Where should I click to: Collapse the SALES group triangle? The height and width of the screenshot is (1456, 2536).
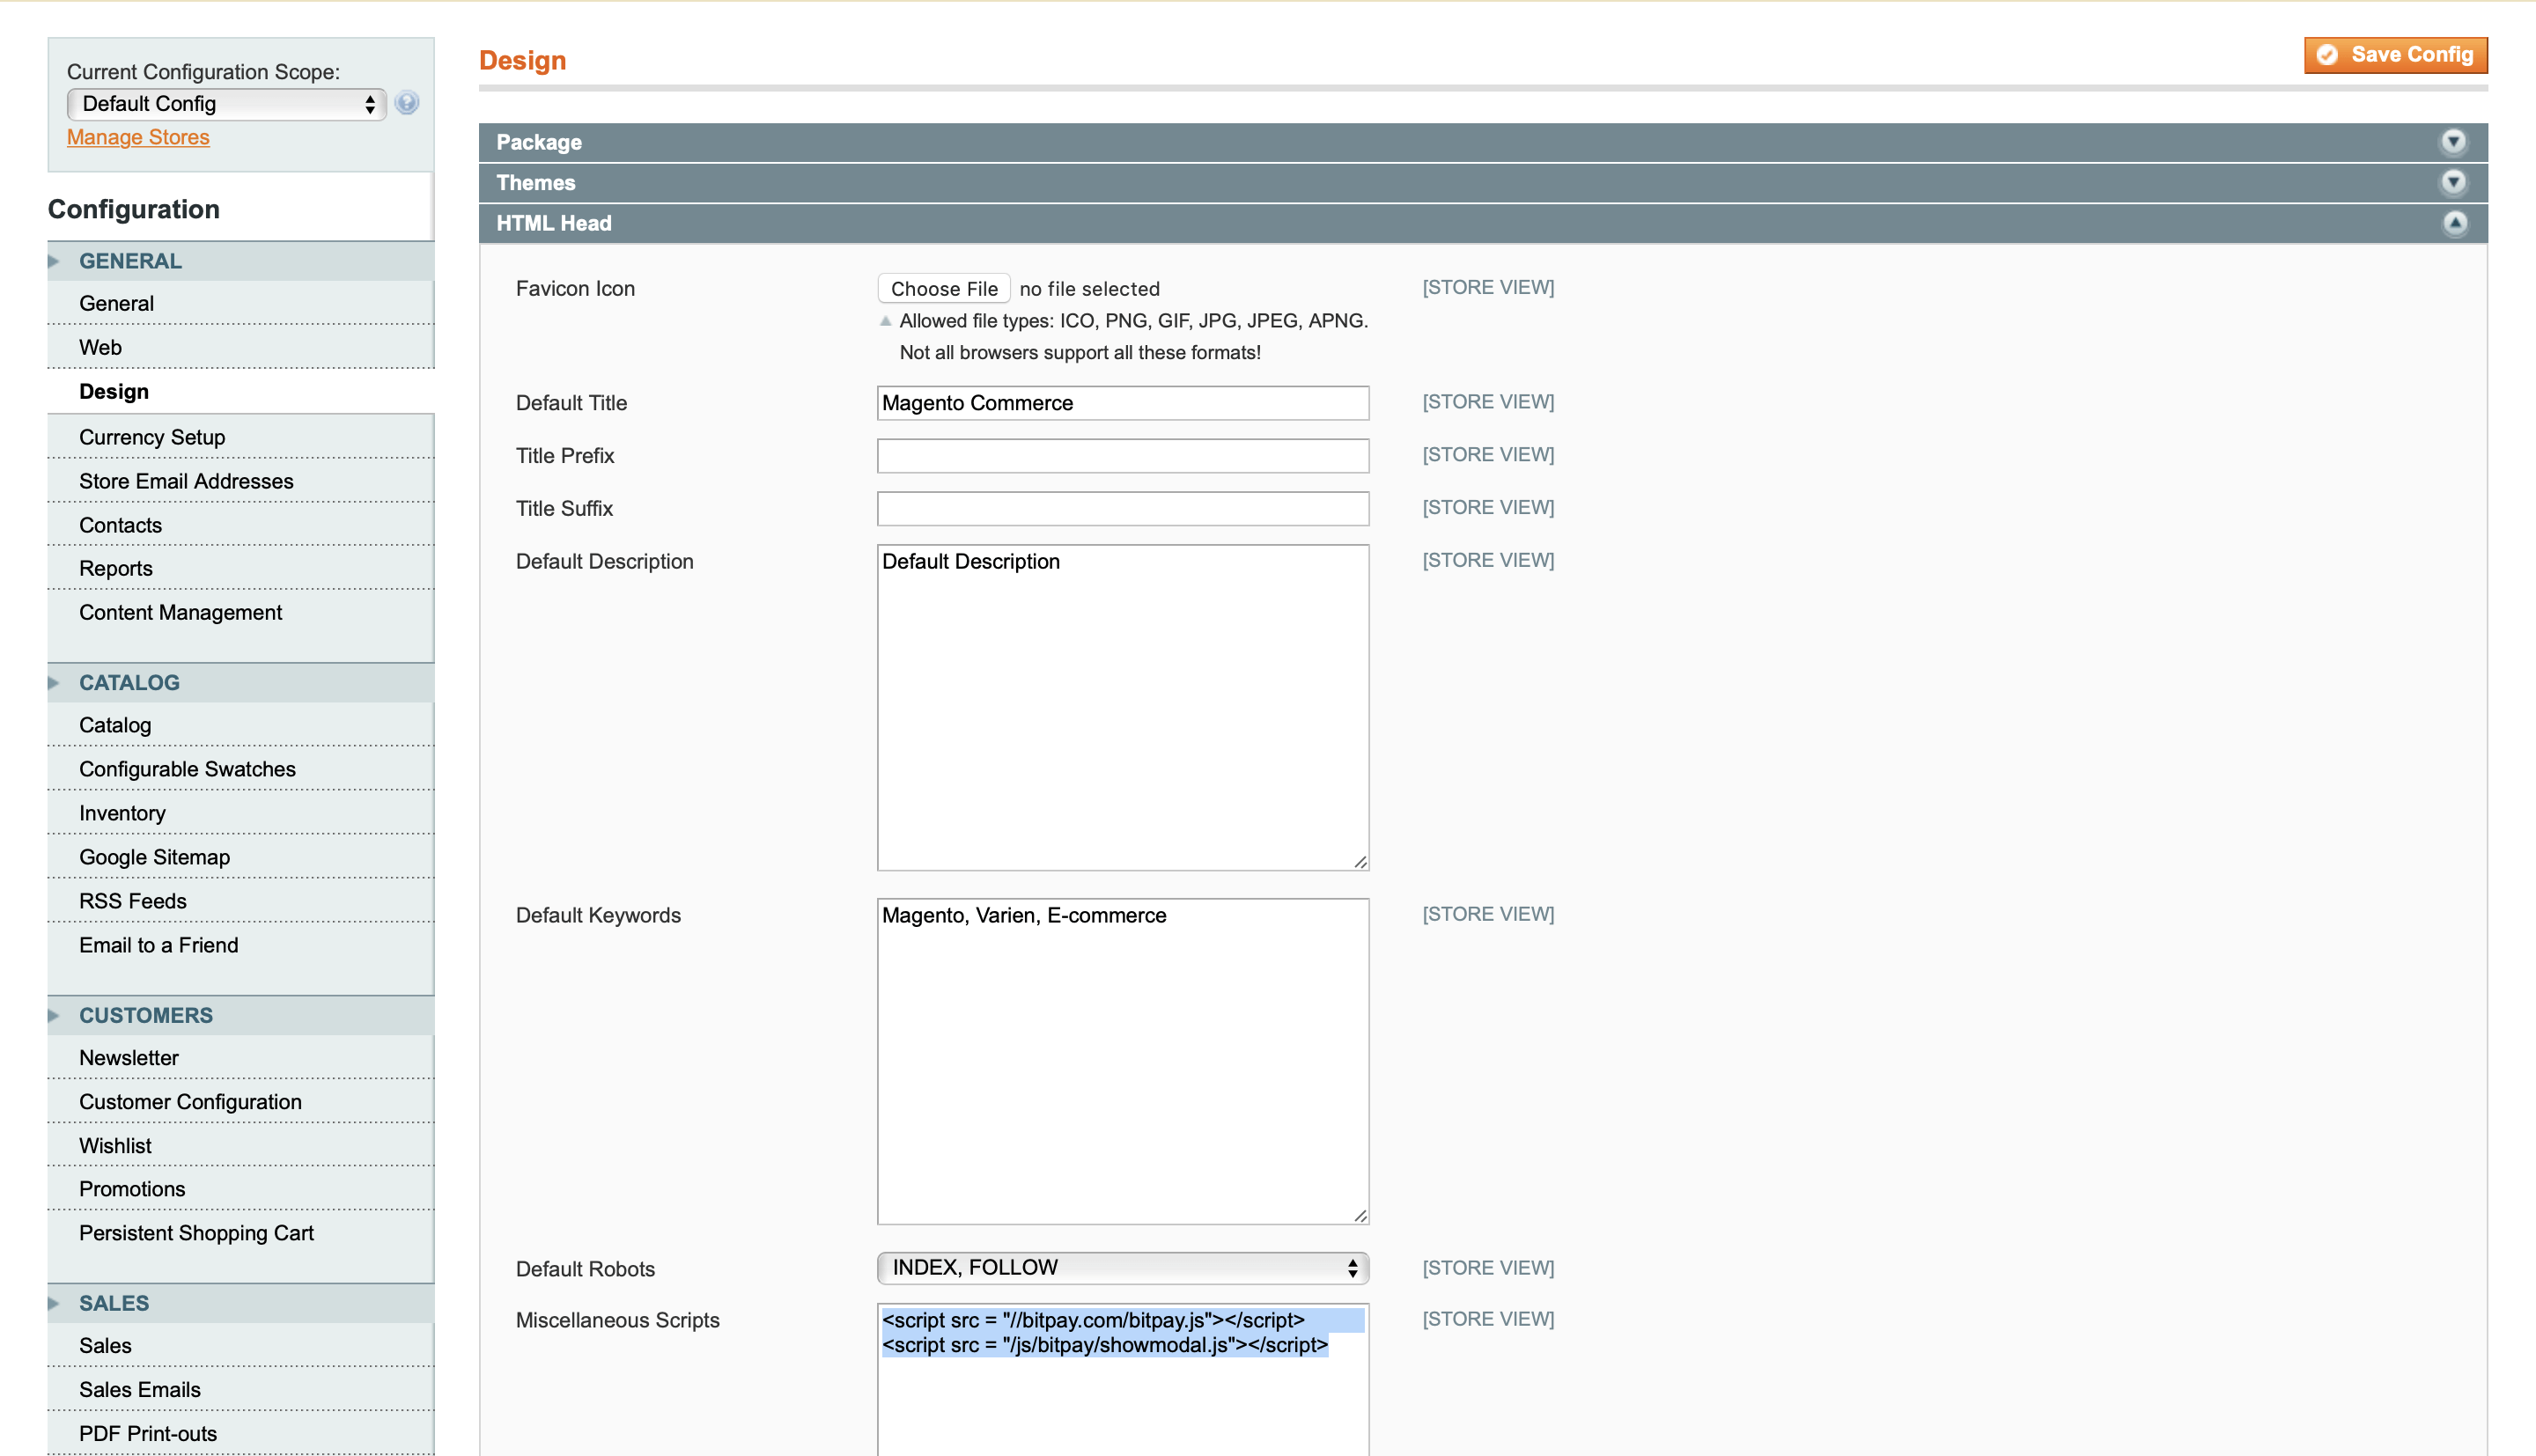pos(54,1304)
